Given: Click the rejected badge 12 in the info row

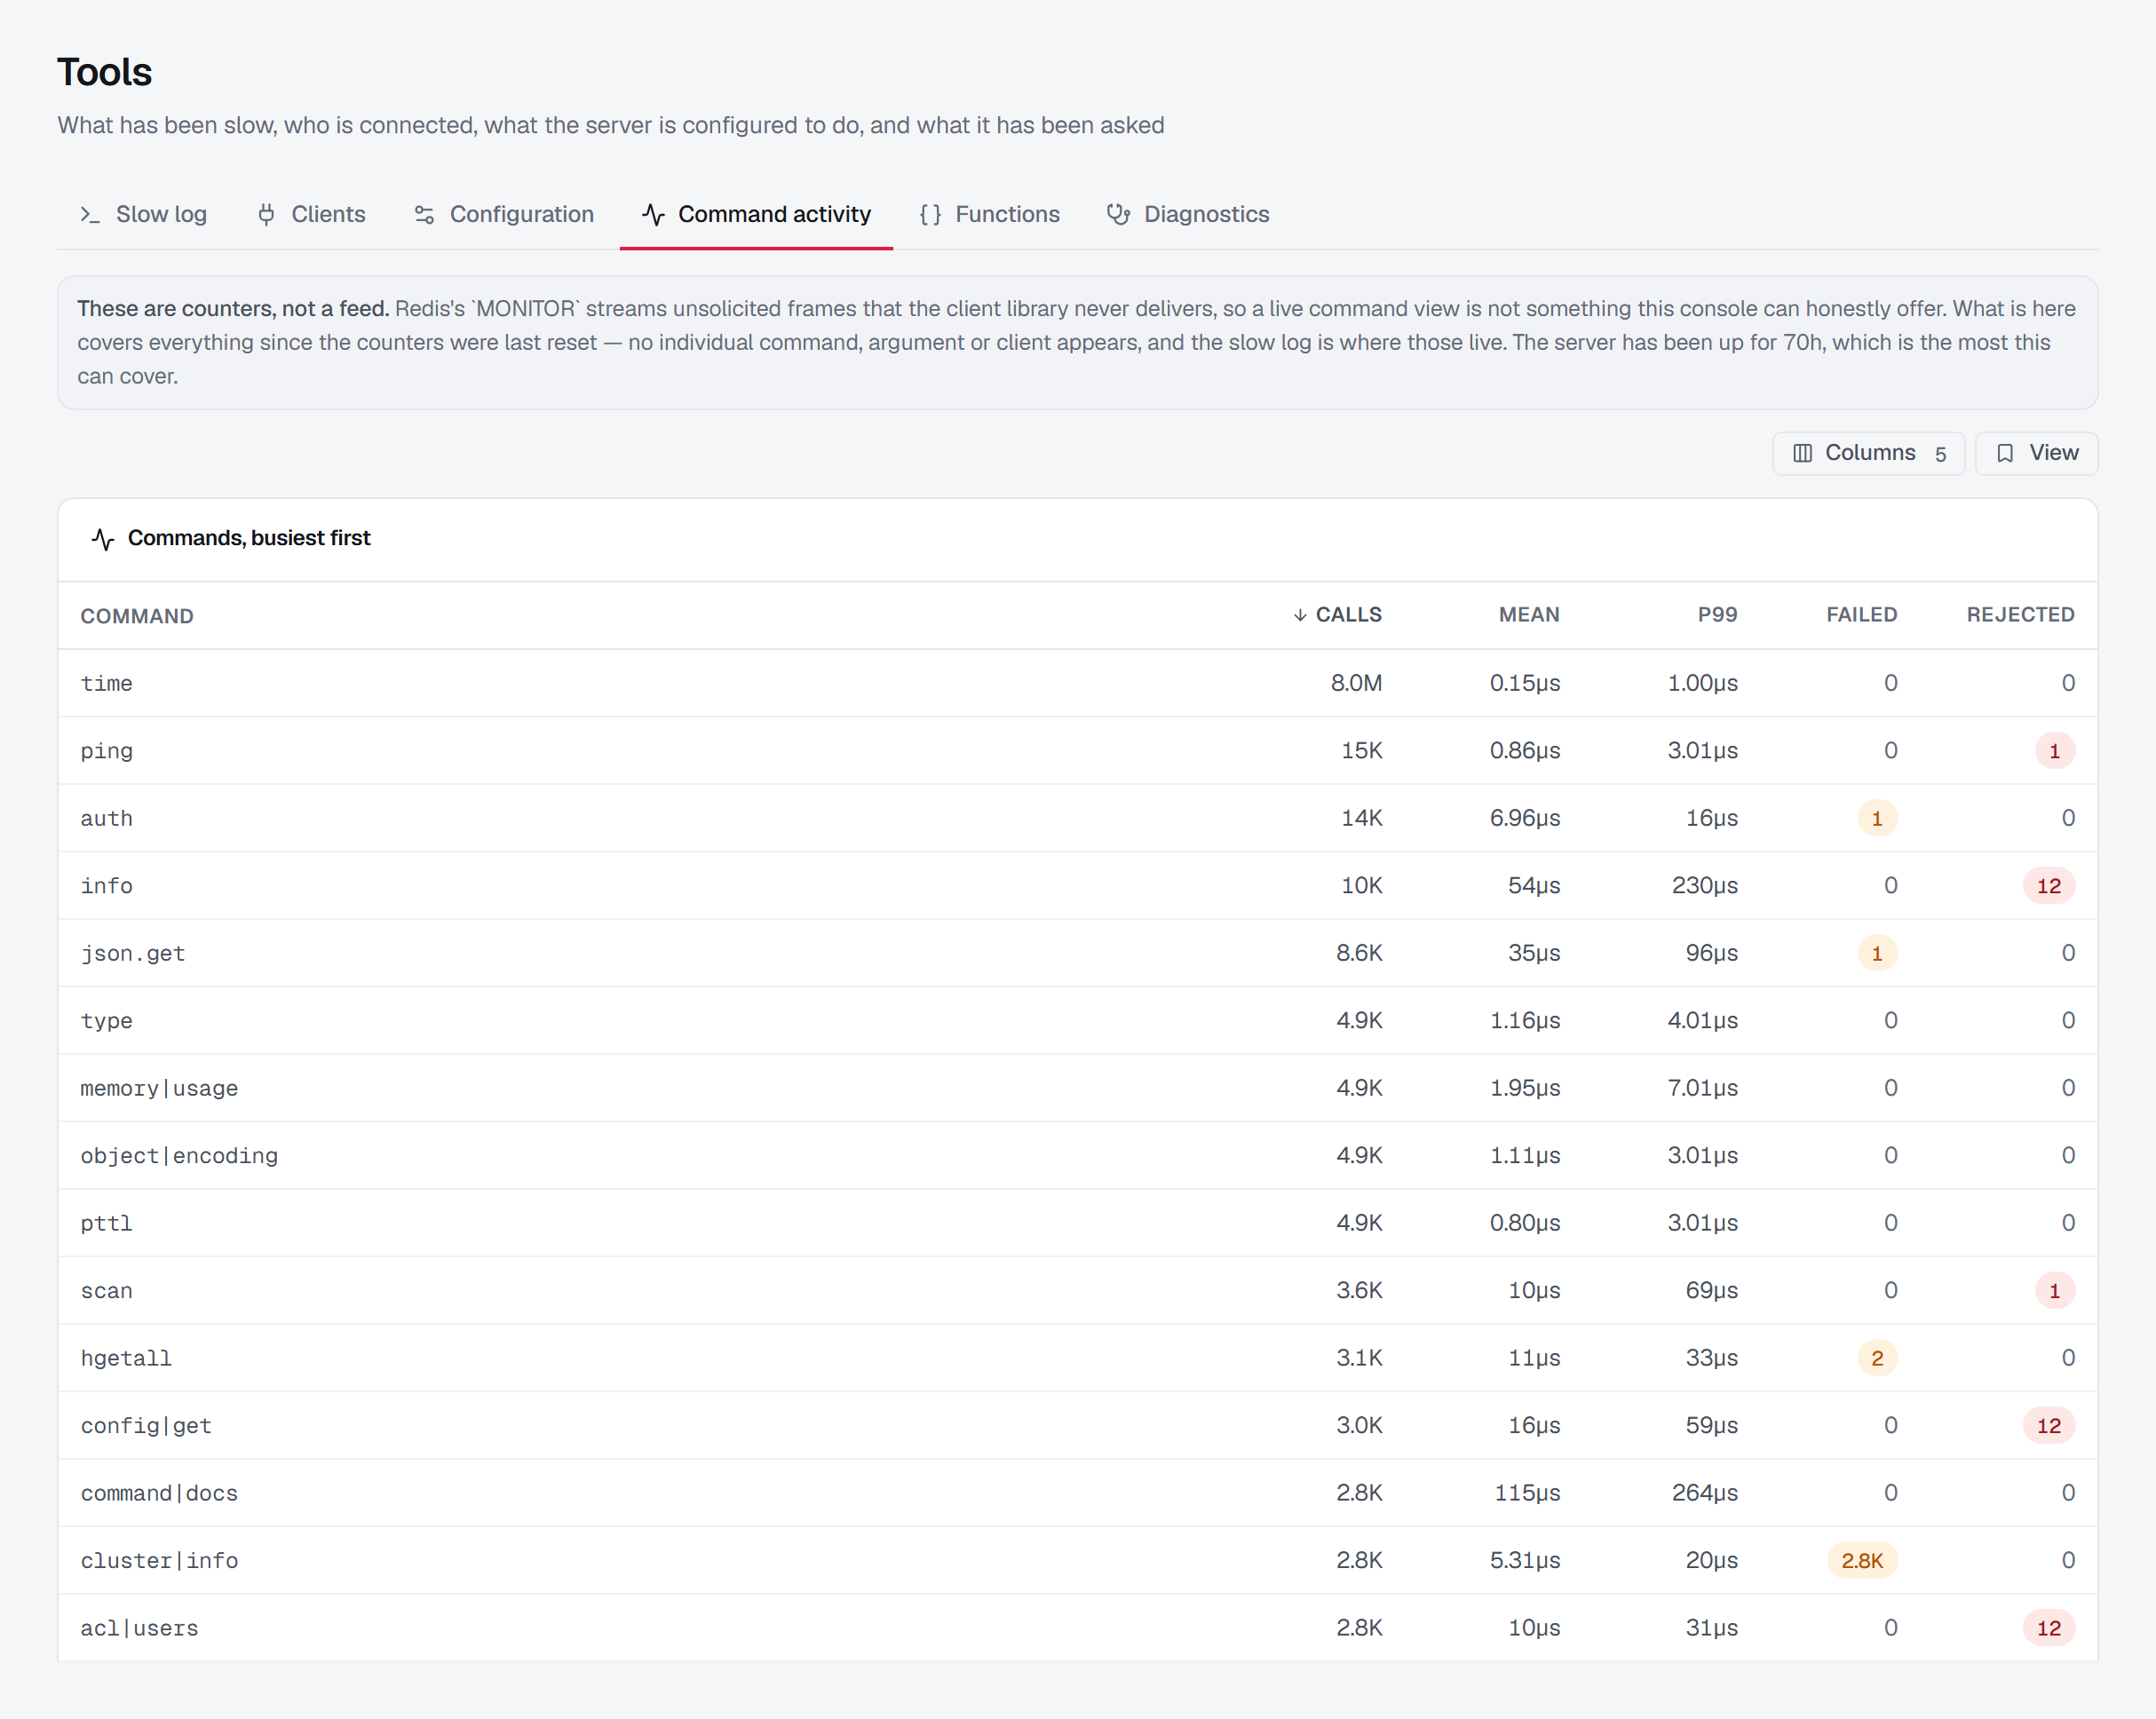Looking at the screenshot, I should pyautogui.click(x=2049, y=886).
